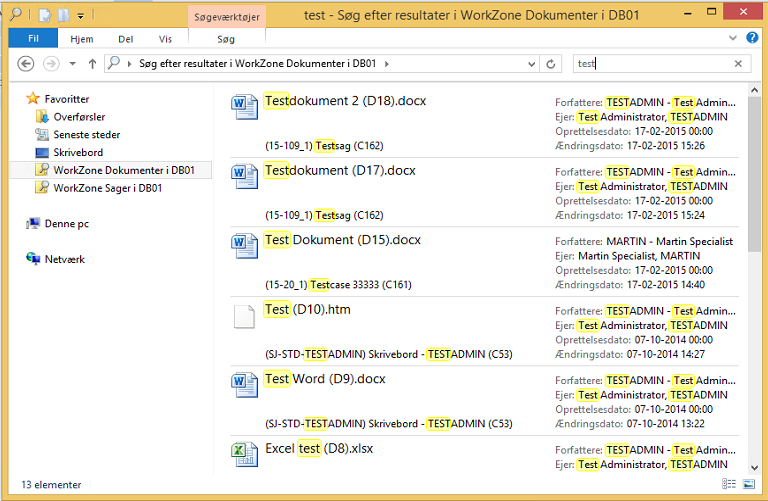Switch to large icons view in status bar

tap(748, 484)
